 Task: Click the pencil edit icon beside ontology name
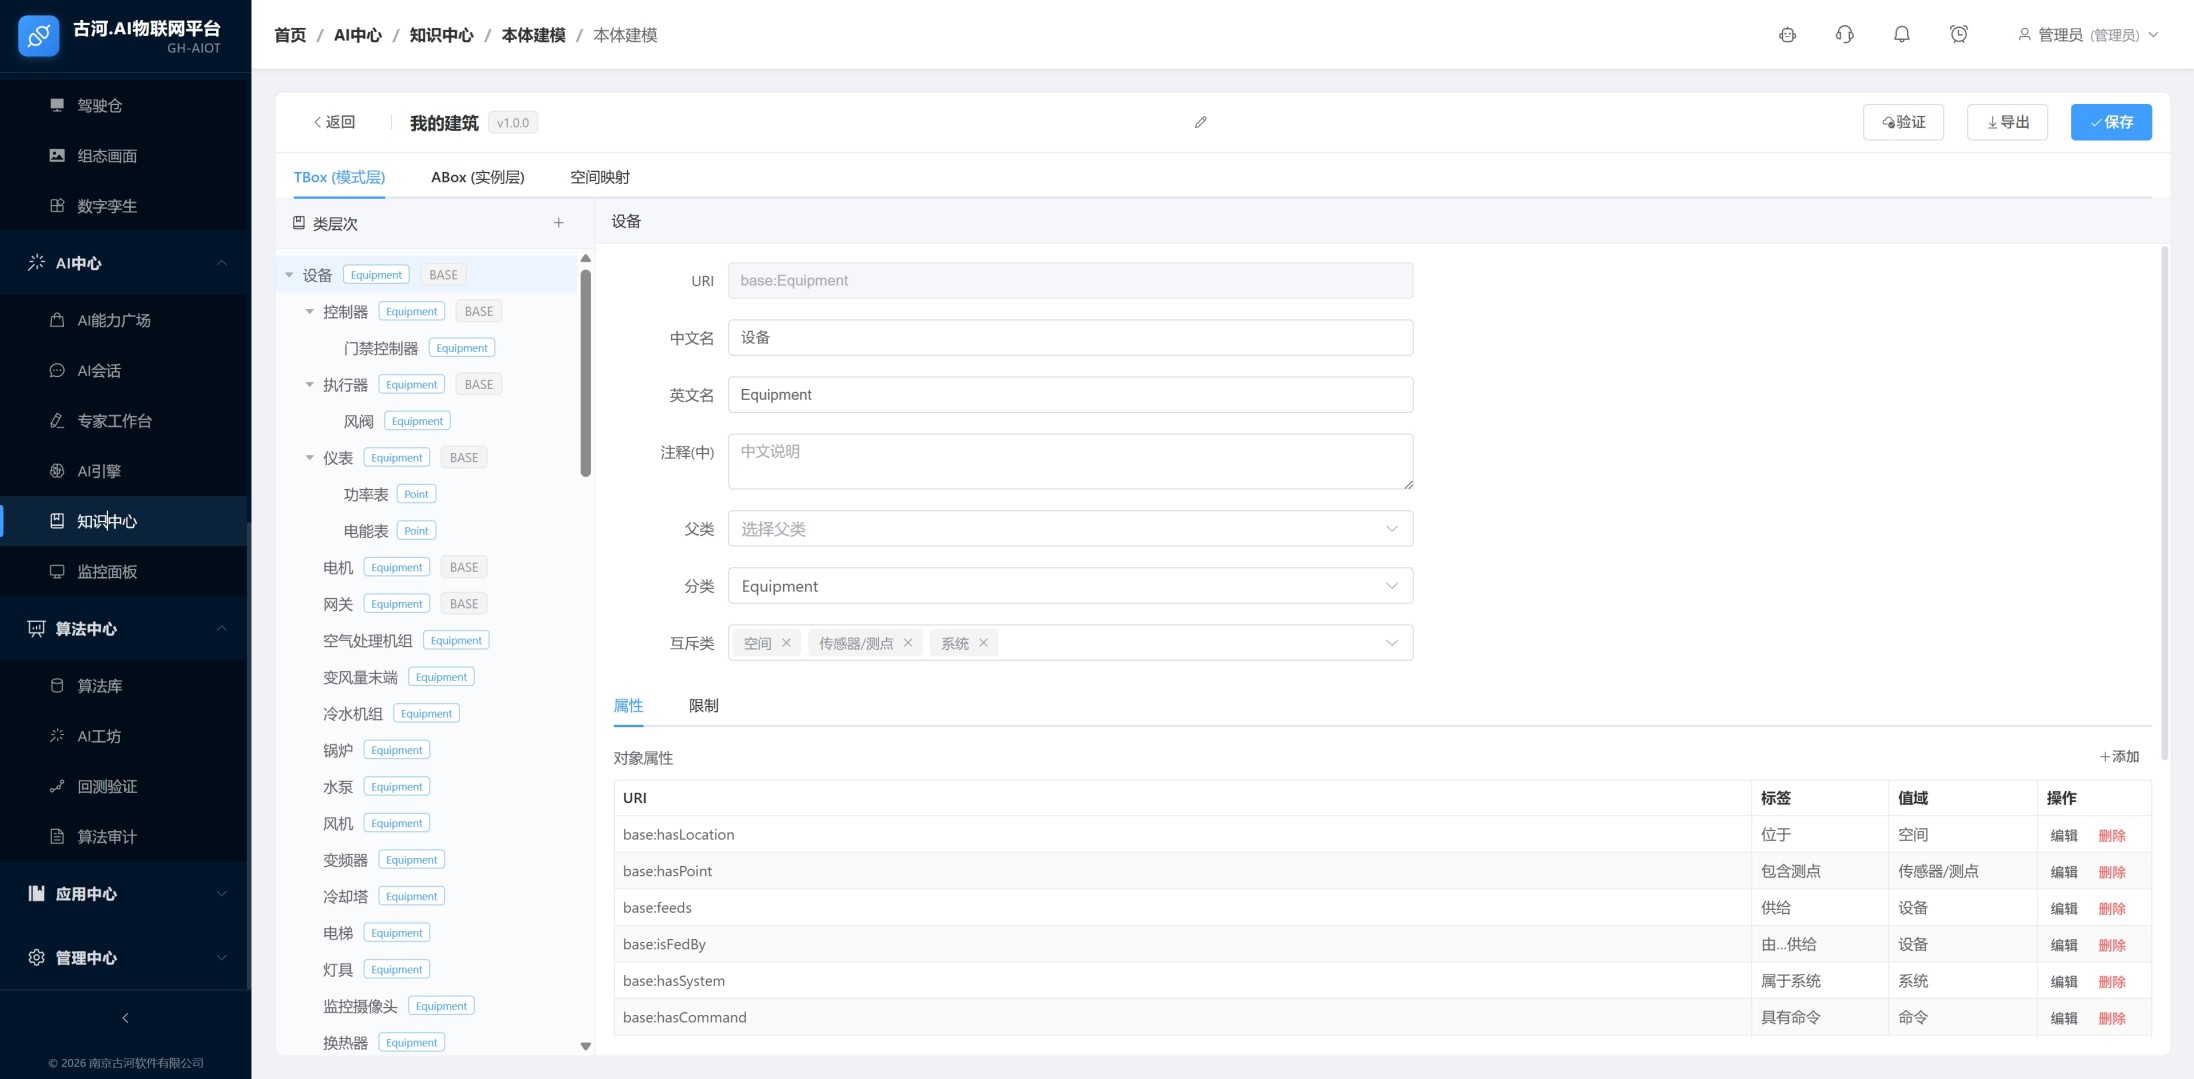point(1200,122)
